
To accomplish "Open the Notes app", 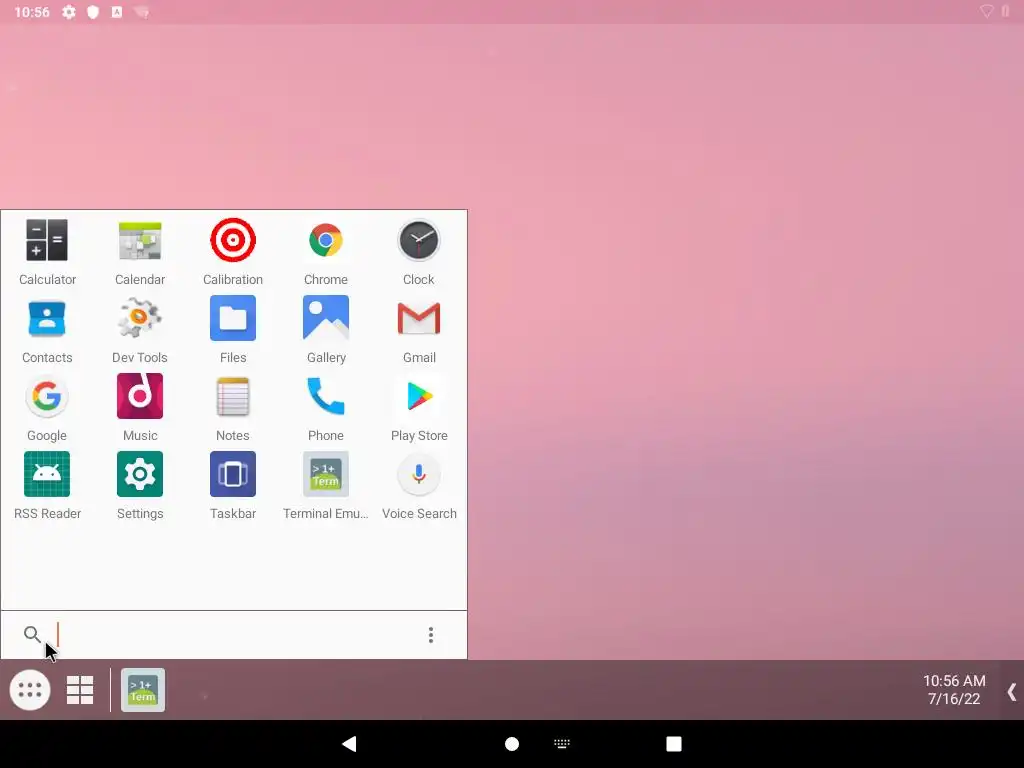I will pyautogui.click(x=232, y=408).
